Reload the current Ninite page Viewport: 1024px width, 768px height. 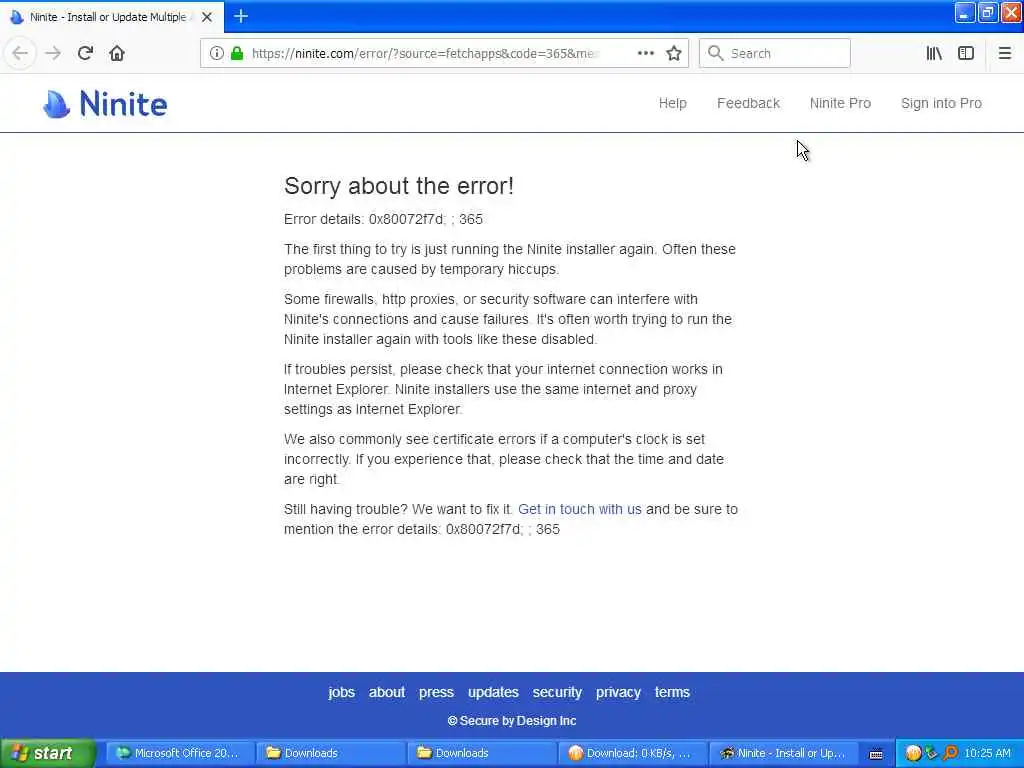(85, 53)
